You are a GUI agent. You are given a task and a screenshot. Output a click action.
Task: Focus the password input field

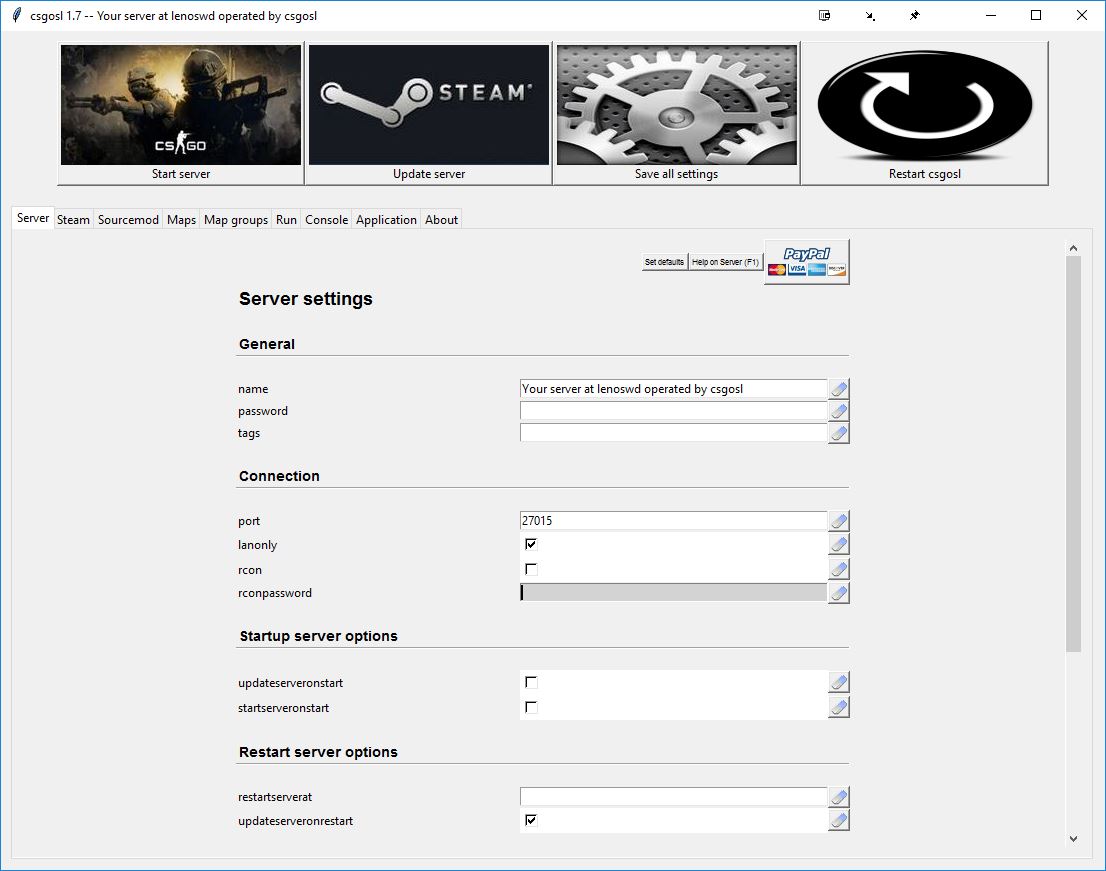[x=673, y=410]
